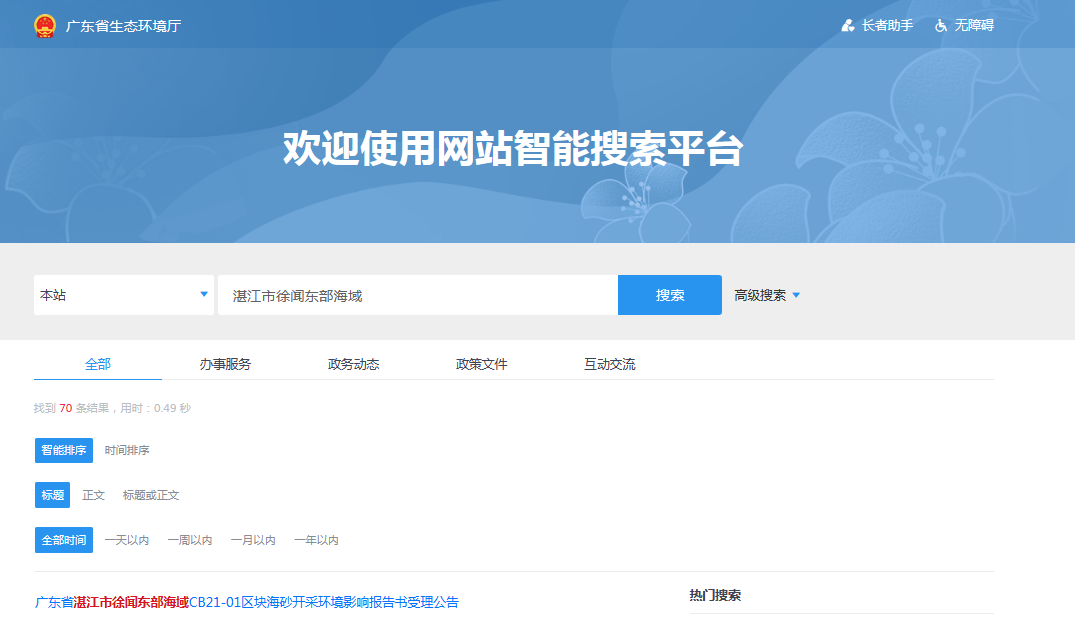The width and height of the screenshot is (1075, 620).
Task: Filter results to 一周以内
Action: click(x=190, y=540)
